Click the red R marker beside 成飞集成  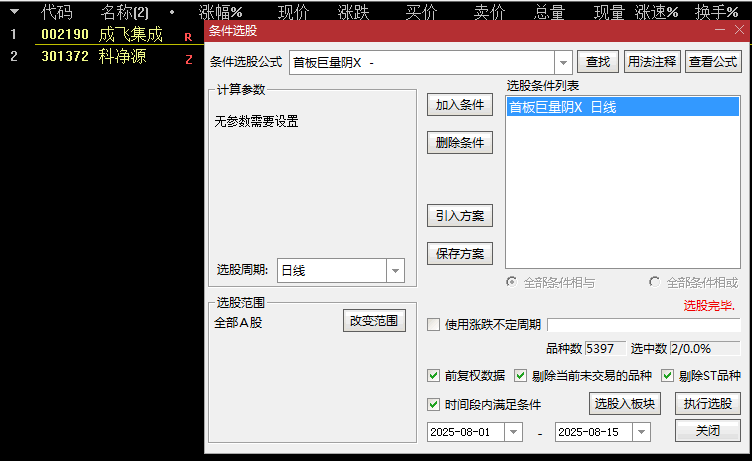tap(188, 37)
